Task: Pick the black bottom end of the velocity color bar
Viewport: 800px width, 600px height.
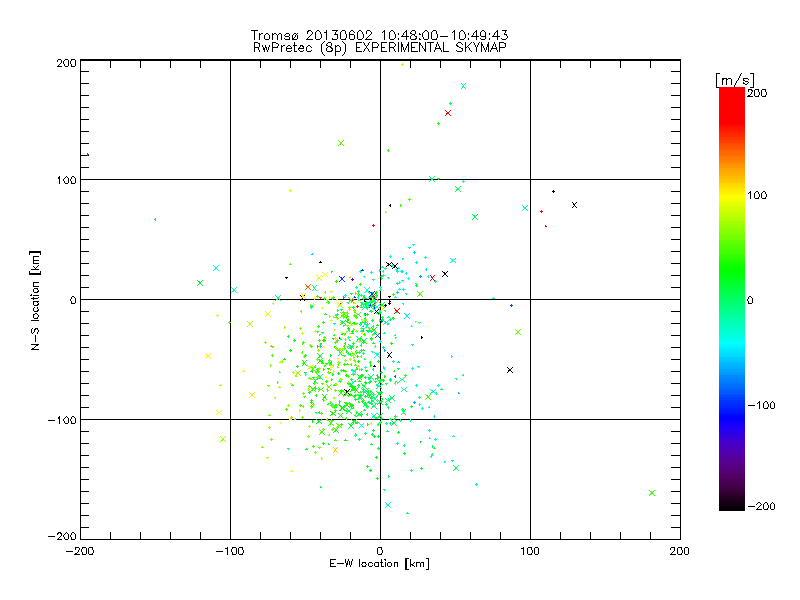Action: click(x=732, y=506)
